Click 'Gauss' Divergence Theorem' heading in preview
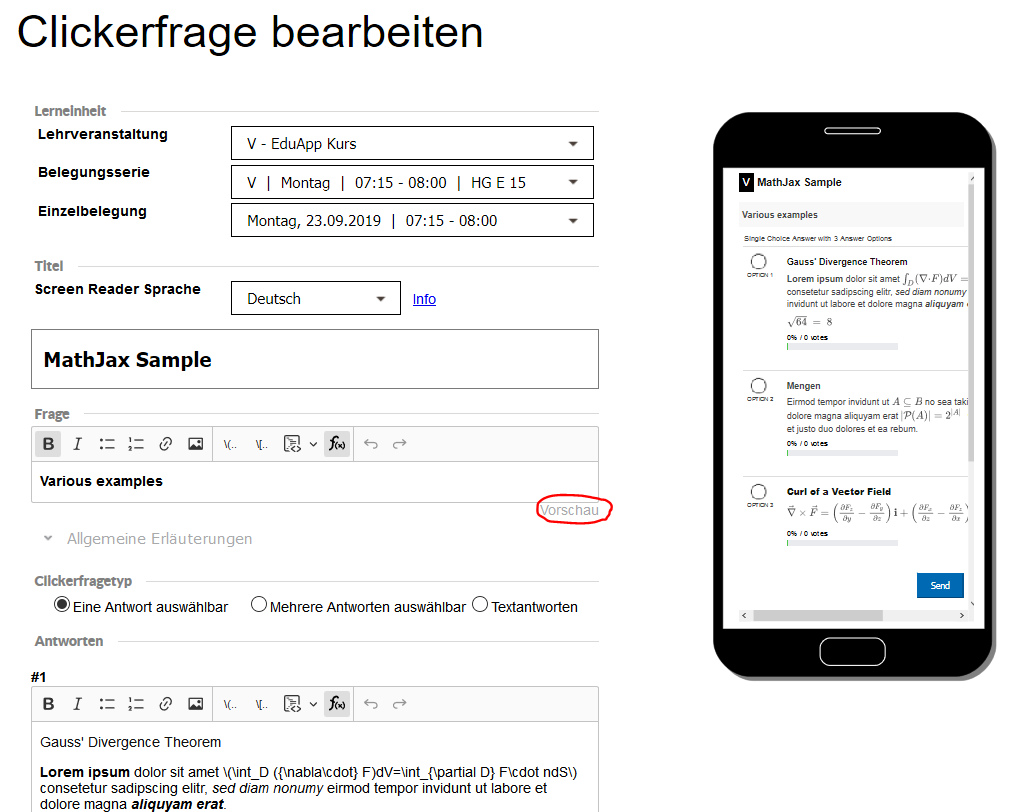The image size is (1024, 812). tap(847, 262)
